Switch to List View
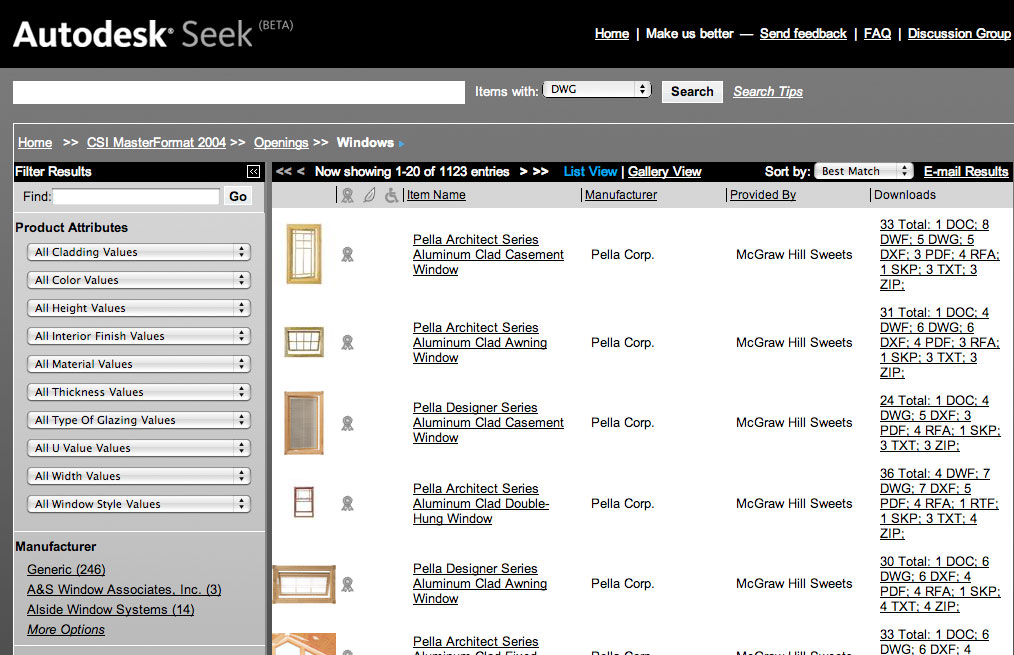Viewport: 1014px width, 655px height. tap(590, 171)
